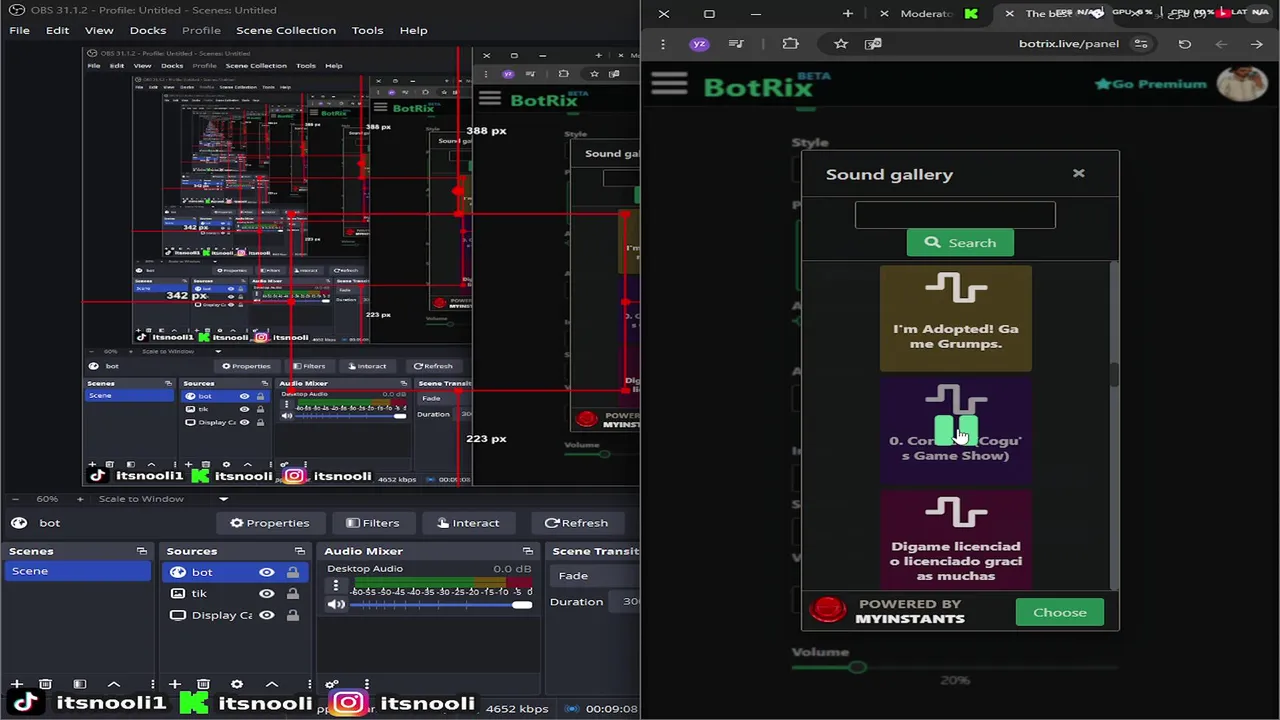1280x720 pixels.
Task: Click the Interact button
Action: [467, 523]
